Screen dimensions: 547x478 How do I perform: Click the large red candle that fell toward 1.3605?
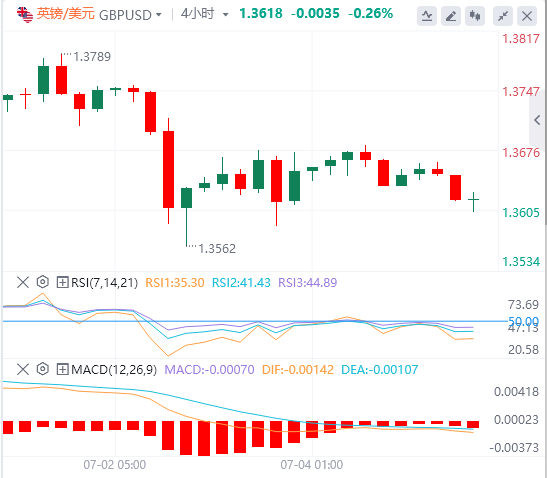click(x=168, y=170)
